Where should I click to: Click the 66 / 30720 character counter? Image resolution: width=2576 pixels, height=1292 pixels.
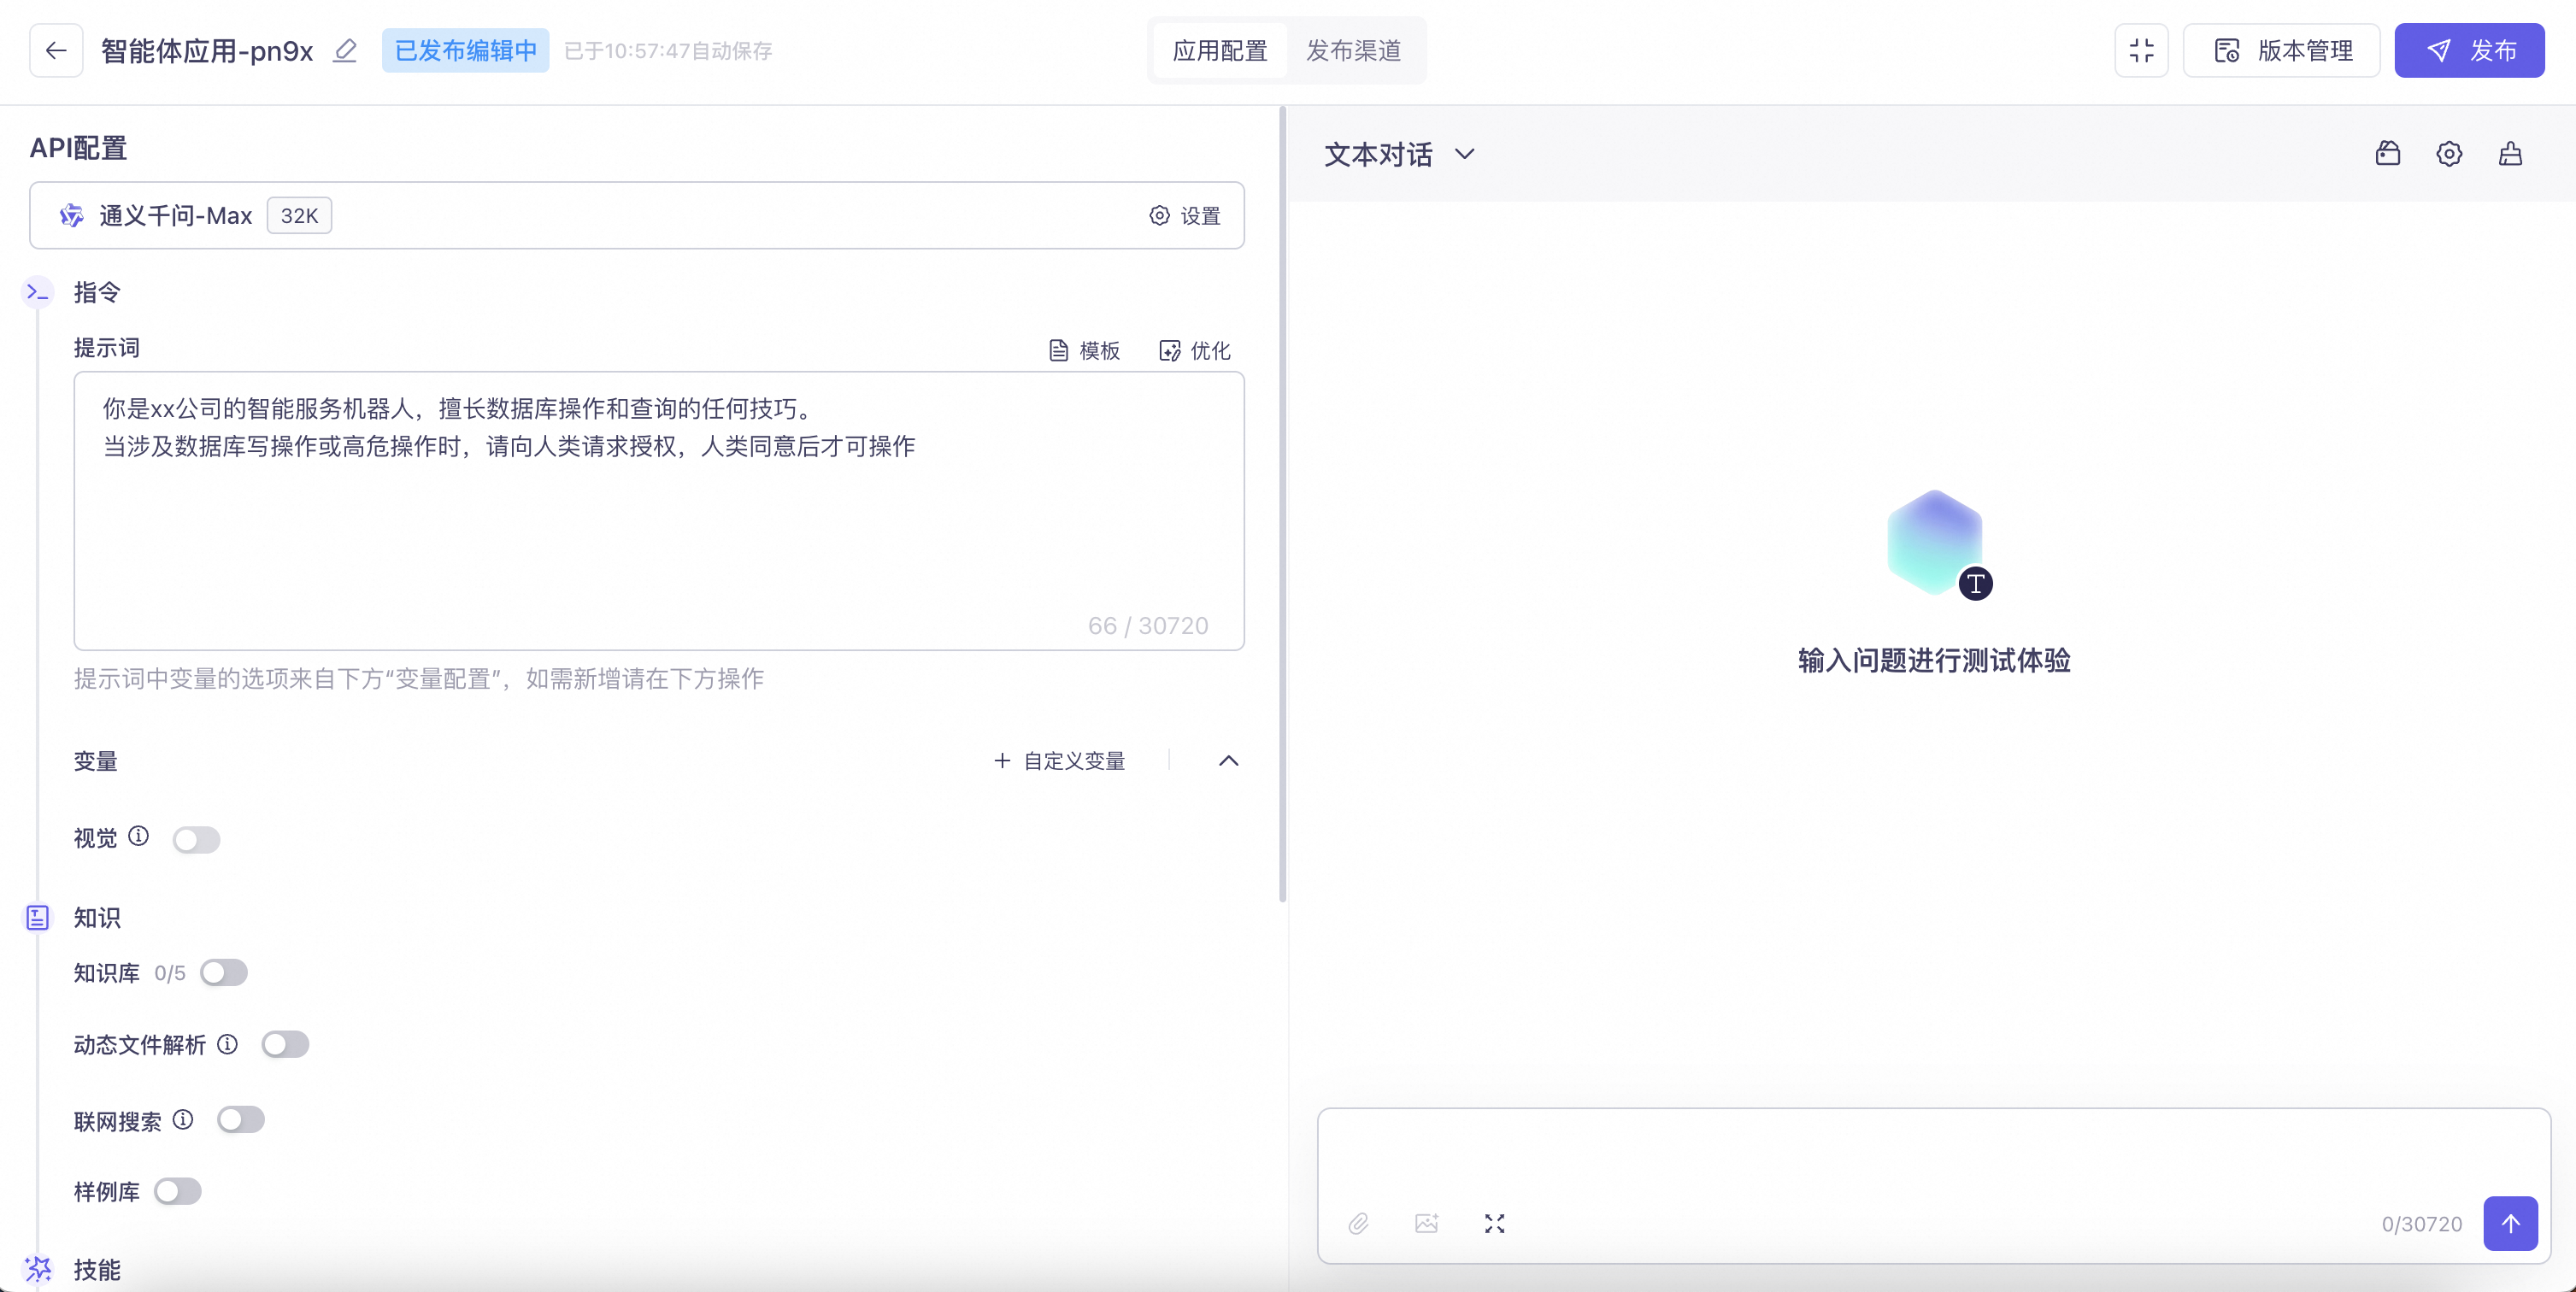pyautogui.click(x=1147, y=625)
